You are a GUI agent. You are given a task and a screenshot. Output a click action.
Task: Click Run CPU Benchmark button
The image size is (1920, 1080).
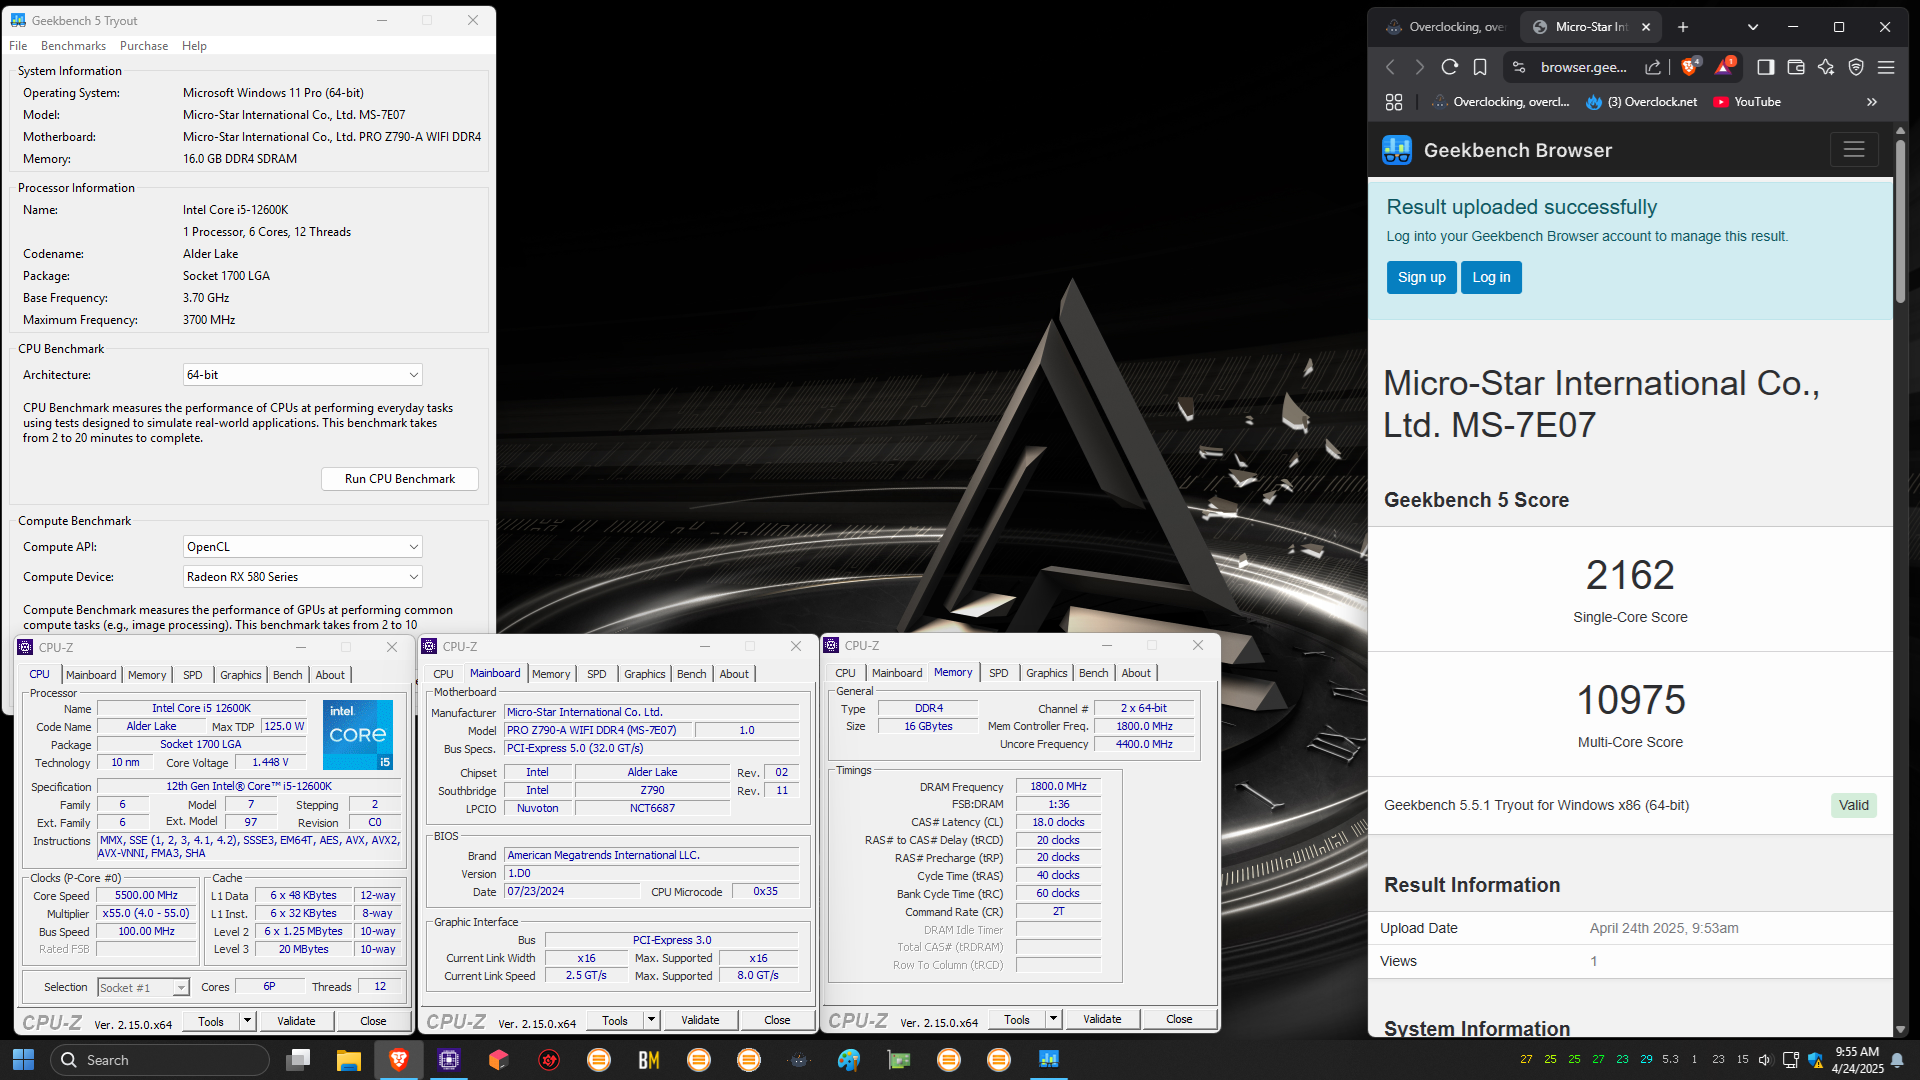point(400,479)
